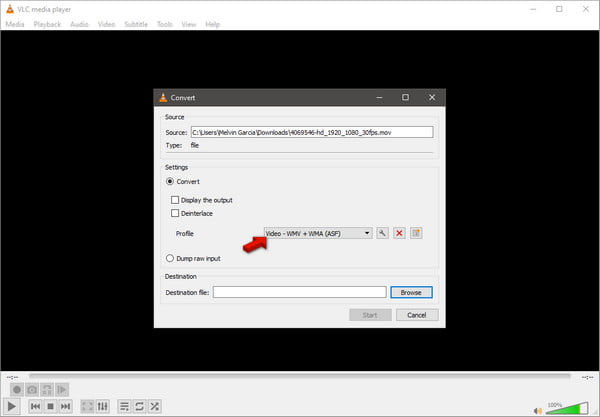Delete selected profile with red X
Image resolution: width=600 pixels, height=417 pixels.
[x=399, y=233]
